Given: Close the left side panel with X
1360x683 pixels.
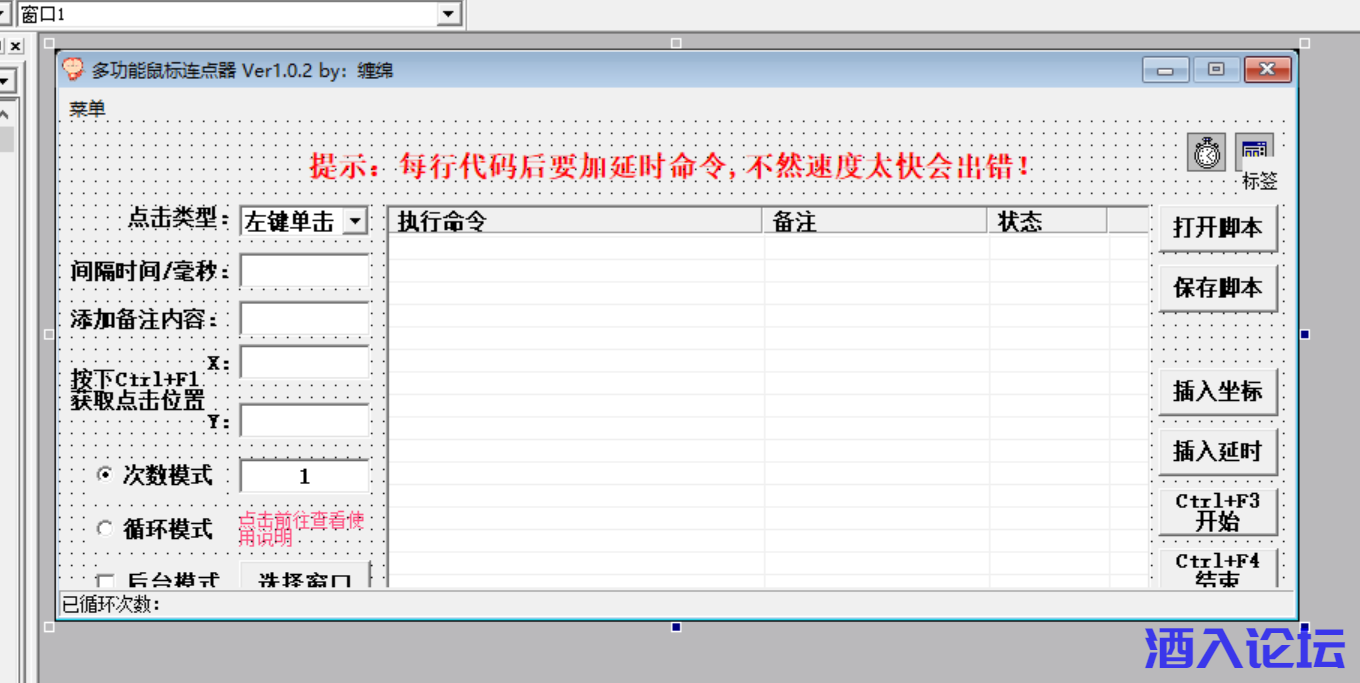Looking at the screenshot, I should click(16, 46).
